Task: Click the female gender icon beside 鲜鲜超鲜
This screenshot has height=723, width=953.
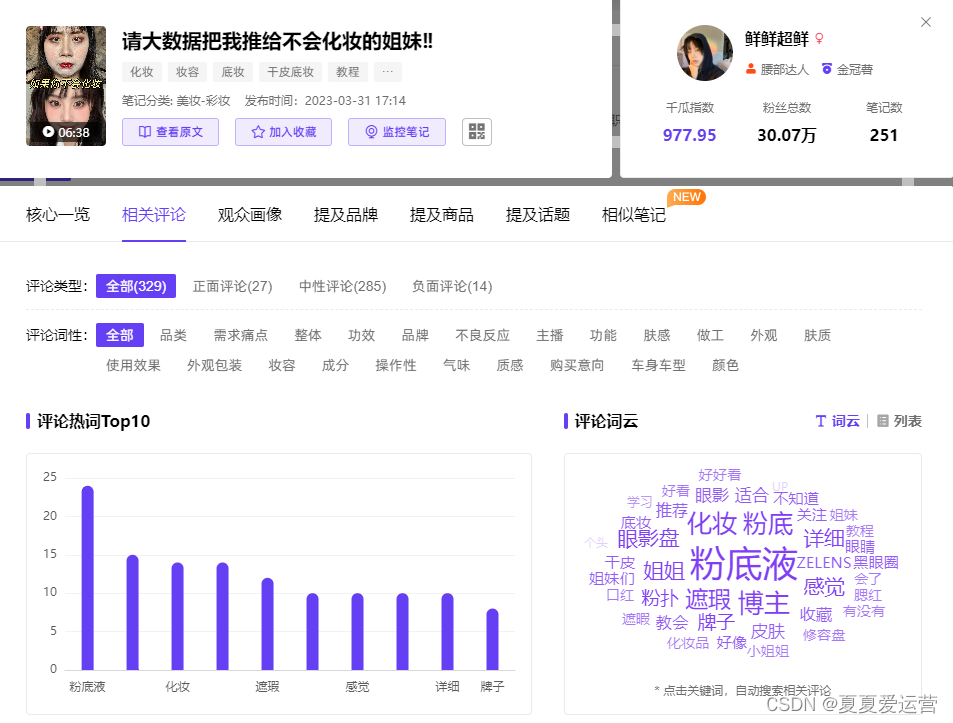Action: 819,39
